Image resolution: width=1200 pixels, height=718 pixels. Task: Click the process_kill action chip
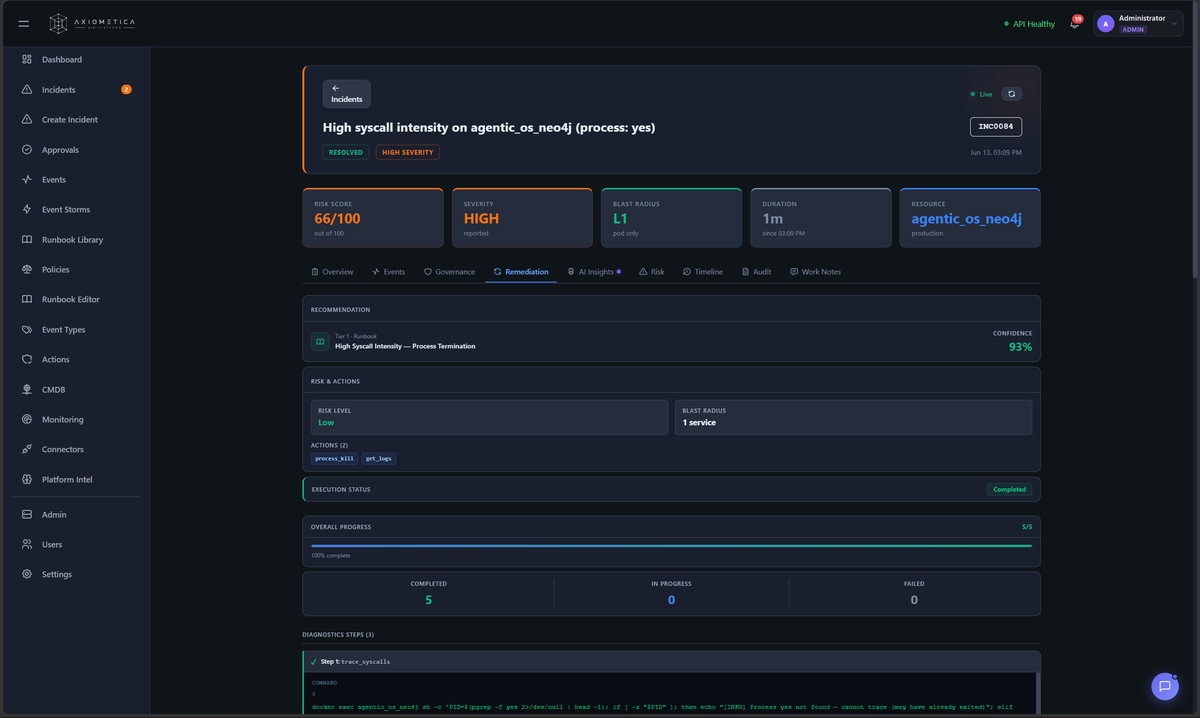click(334, 459)
